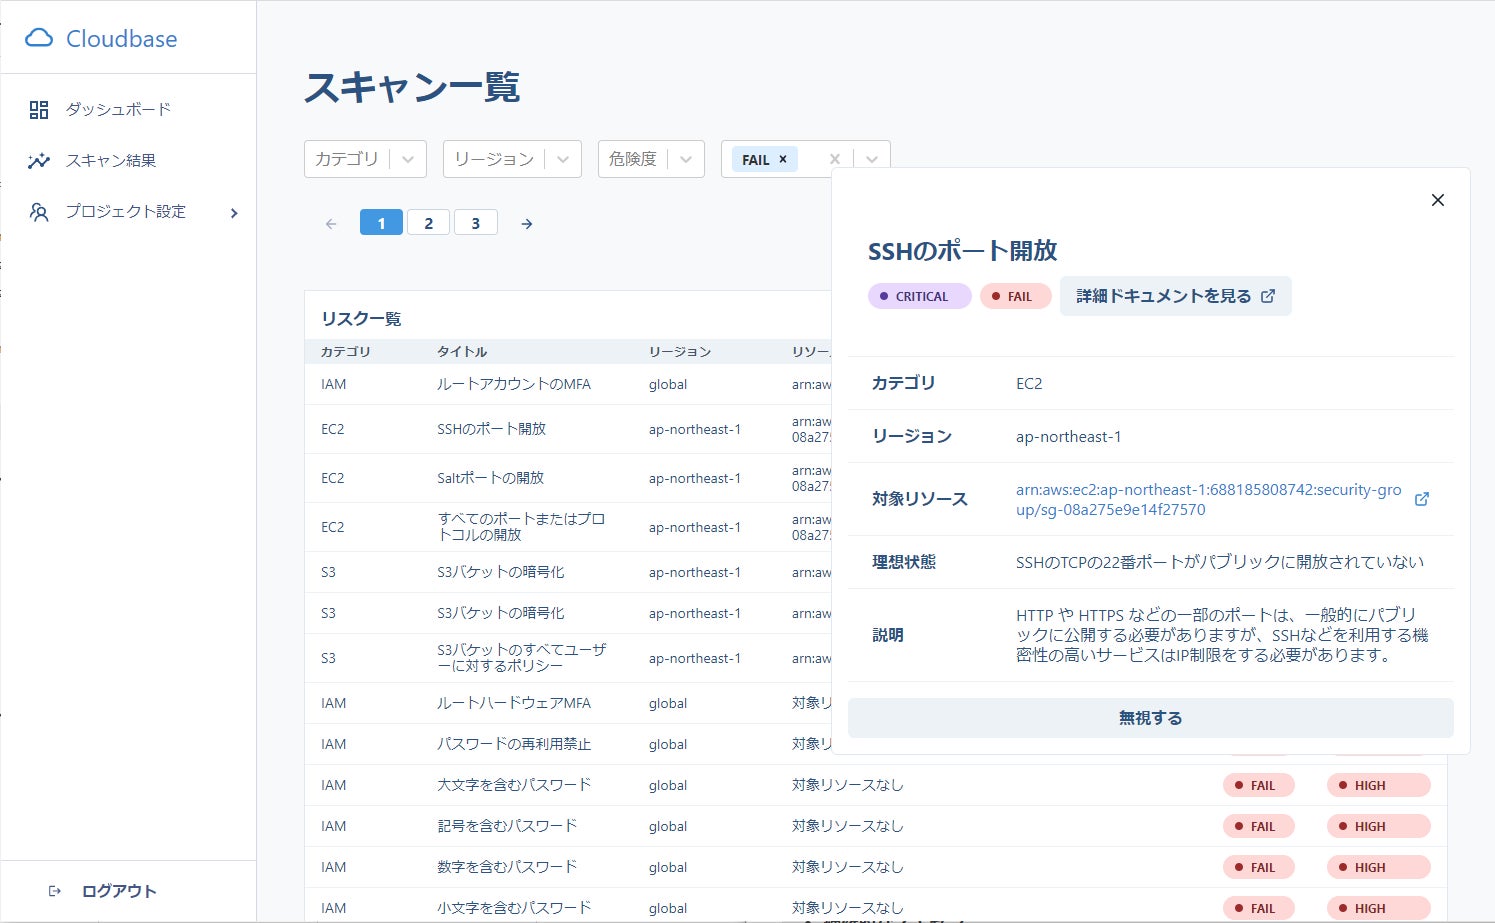The height and width of the screenshot is (923, 1495).
Task: Select the Saltポートの開放 row
Action: click(x=490, y=478)
